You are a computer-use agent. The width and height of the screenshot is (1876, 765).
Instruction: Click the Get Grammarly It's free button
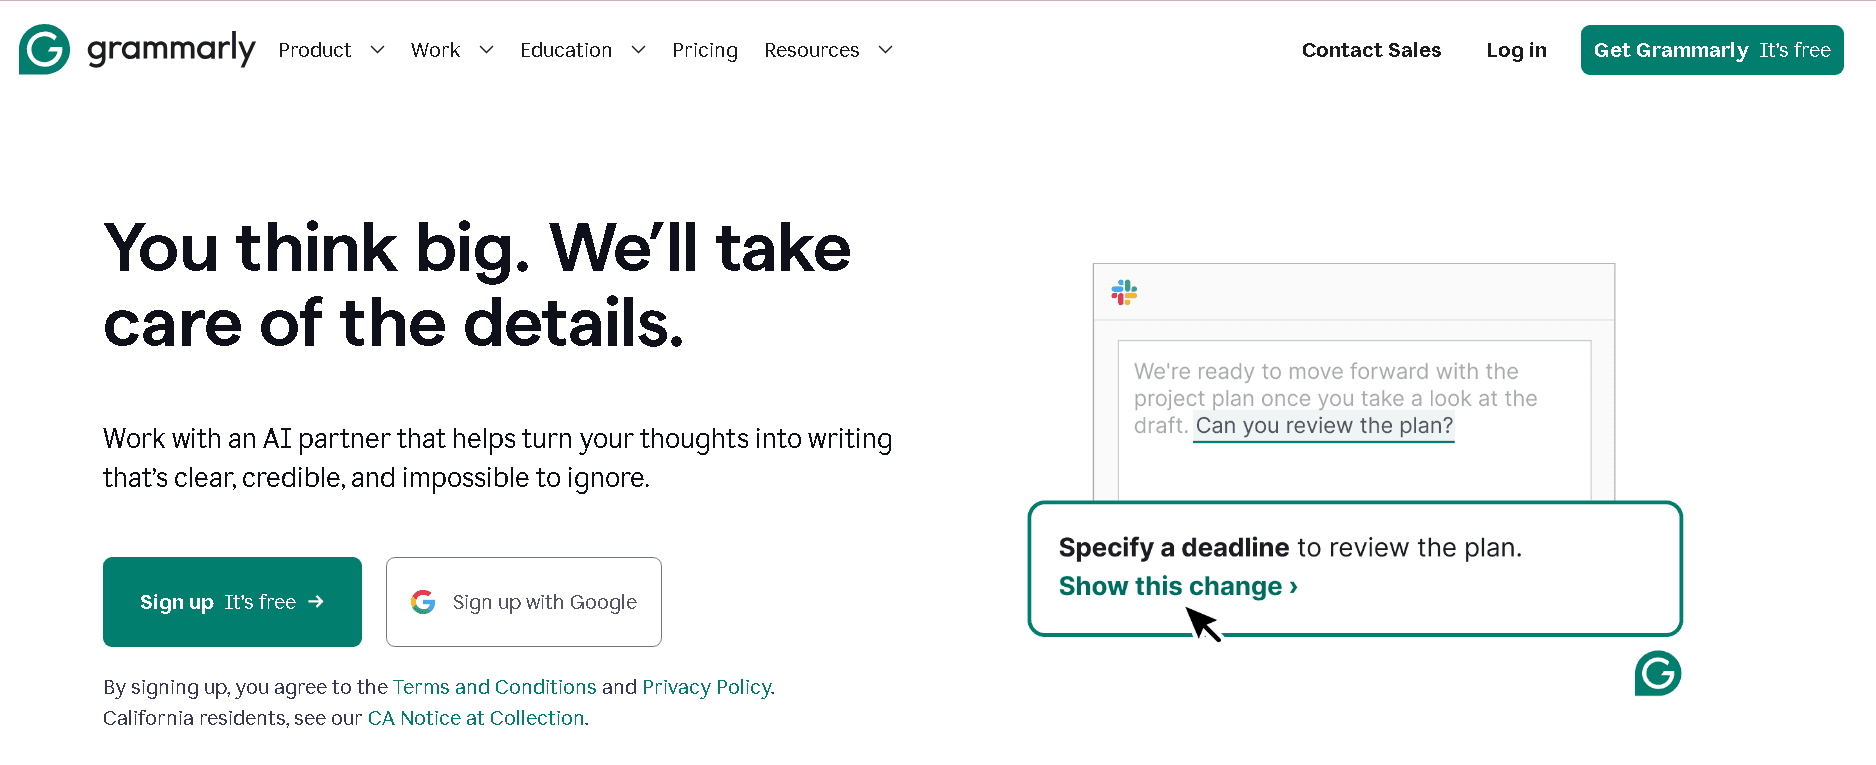click(x=1711, y=50)
